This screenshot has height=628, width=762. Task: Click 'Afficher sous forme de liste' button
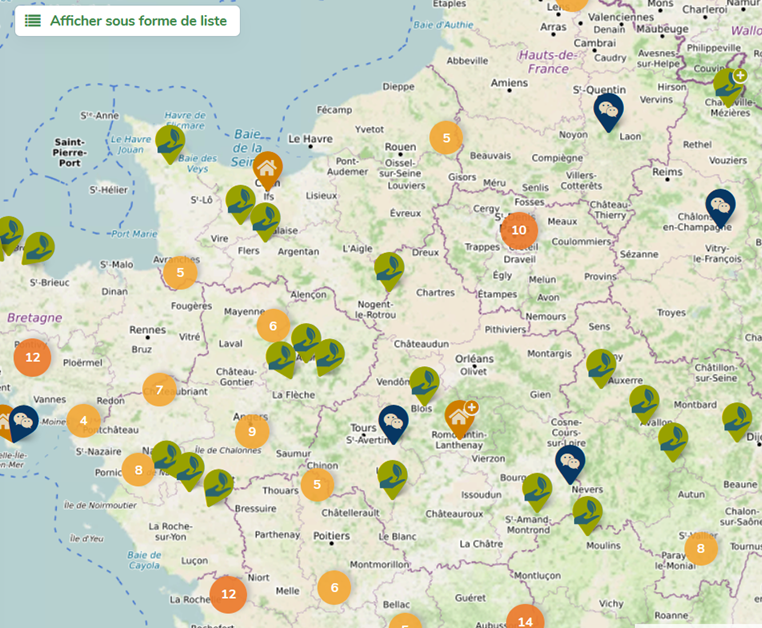(127, 21)
